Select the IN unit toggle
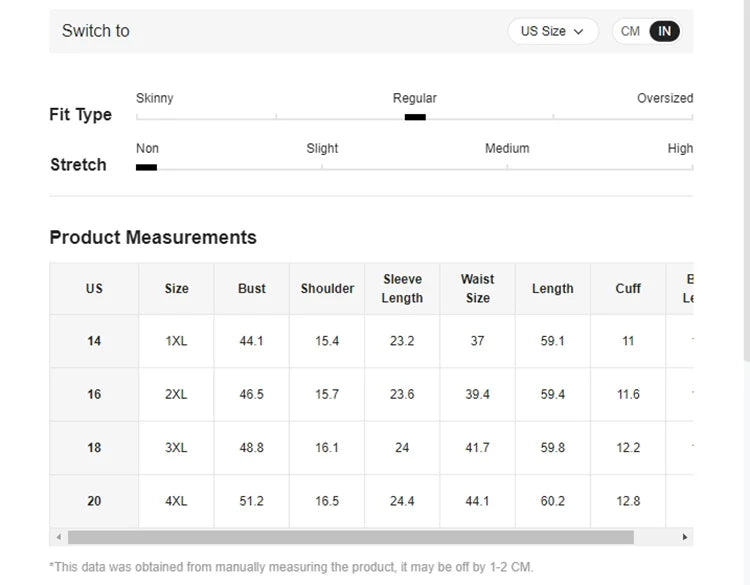 (664, 31)
